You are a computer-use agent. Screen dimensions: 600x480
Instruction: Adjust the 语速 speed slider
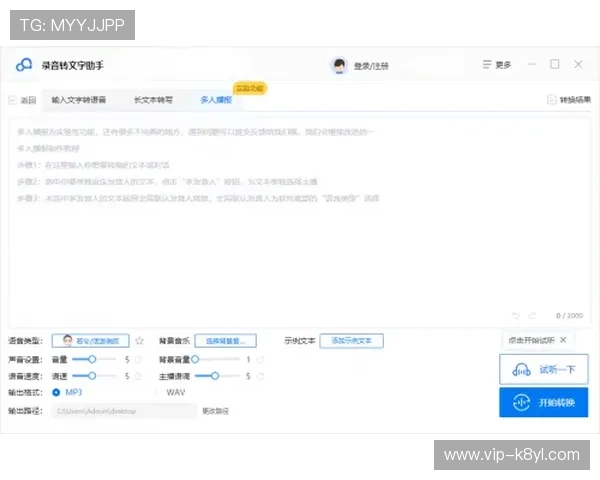click(x=94, y=376)
